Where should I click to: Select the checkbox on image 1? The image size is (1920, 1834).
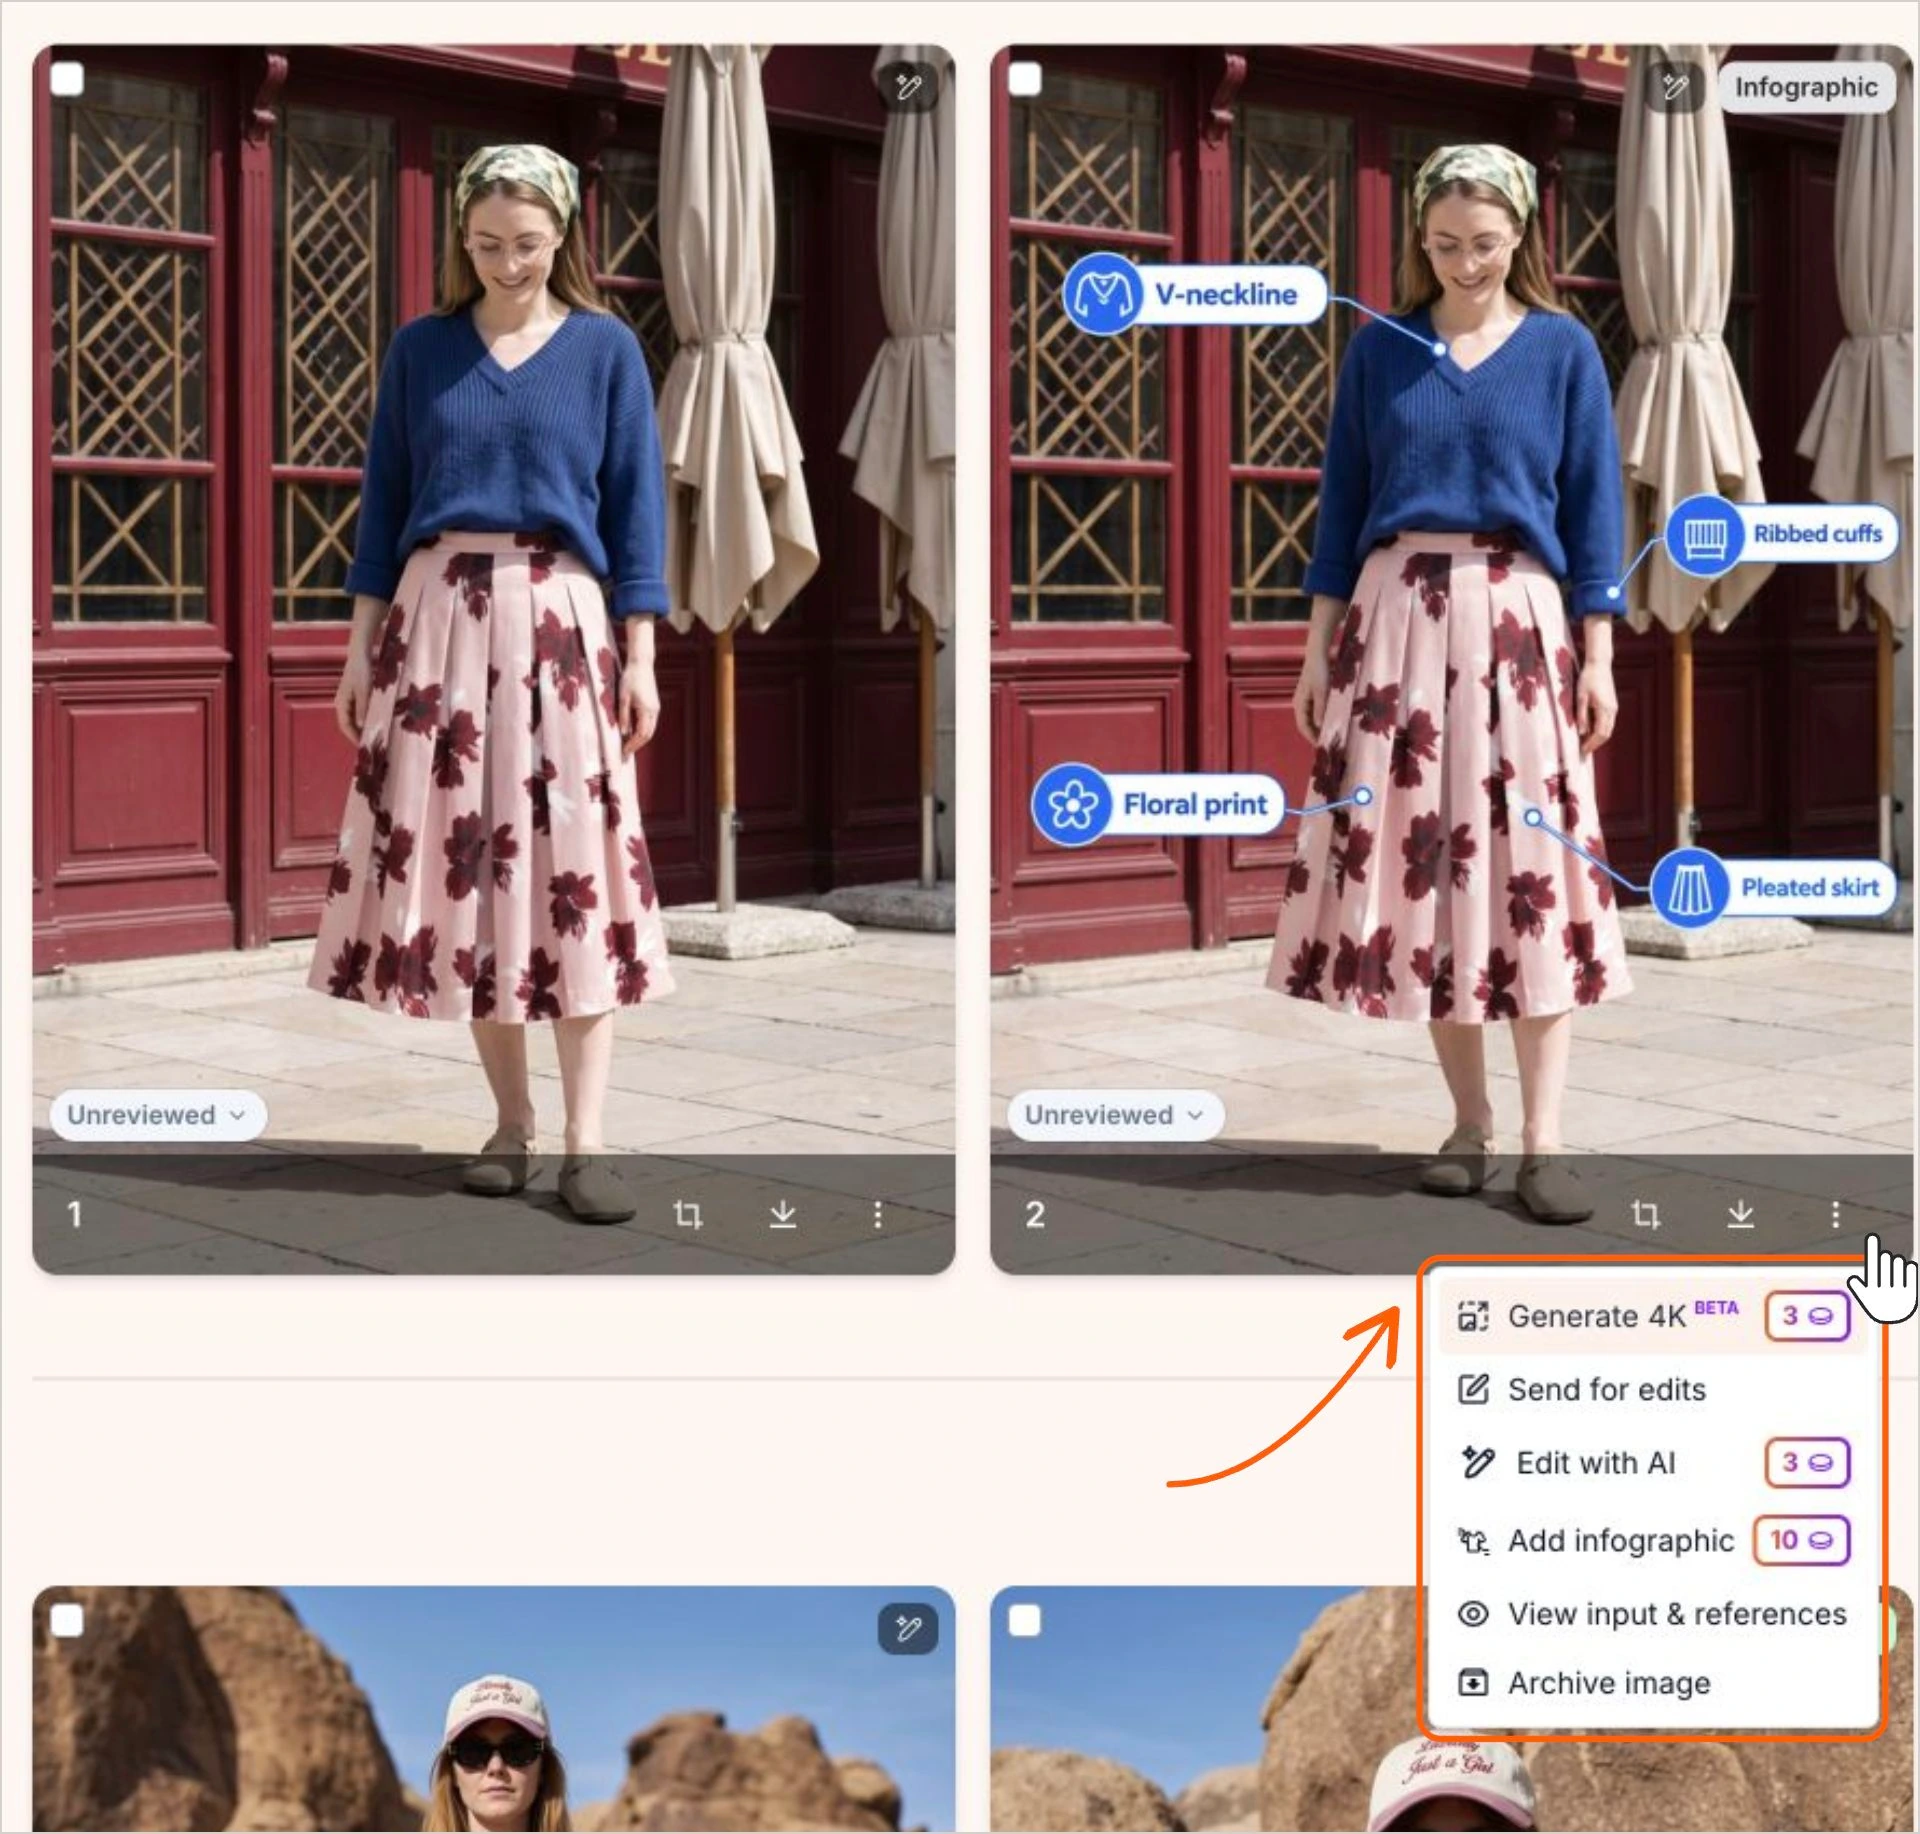coord(67,79)
